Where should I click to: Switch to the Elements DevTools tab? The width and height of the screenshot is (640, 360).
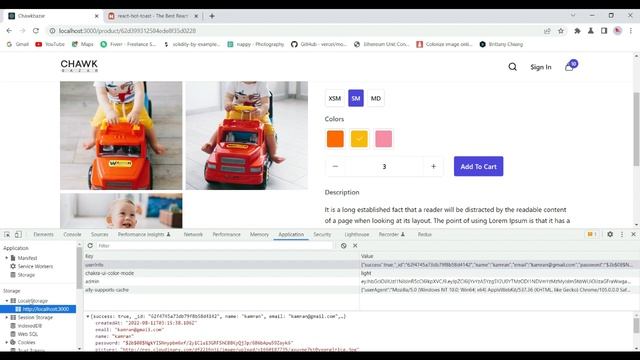coord(43,234)
